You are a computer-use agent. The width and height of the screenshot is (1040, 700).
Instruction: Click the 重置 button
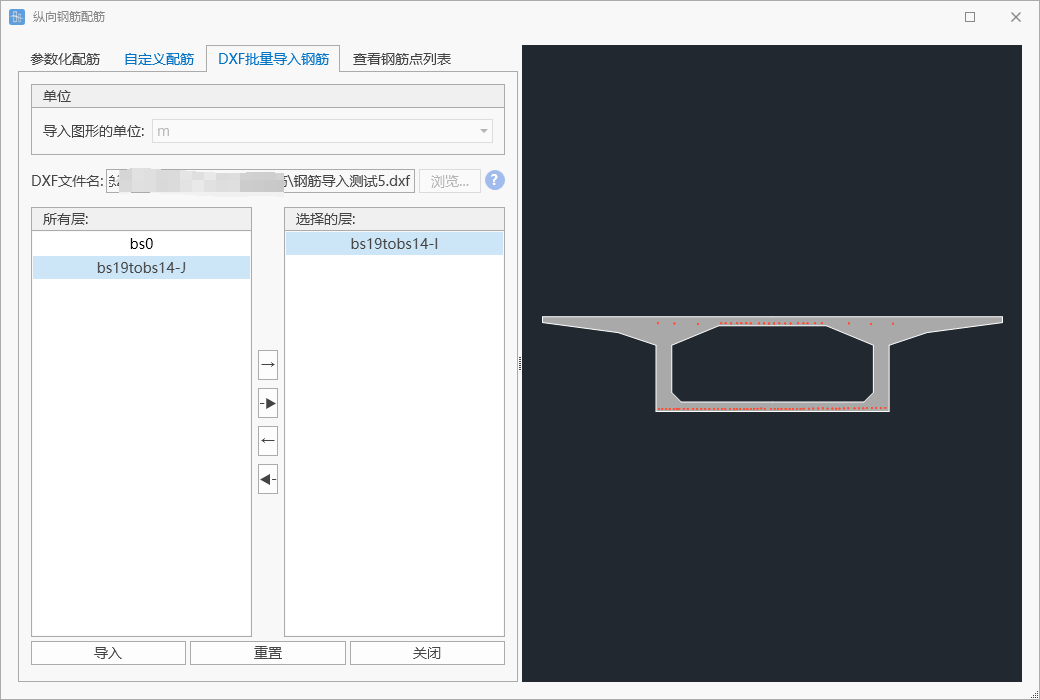[268, 653]
